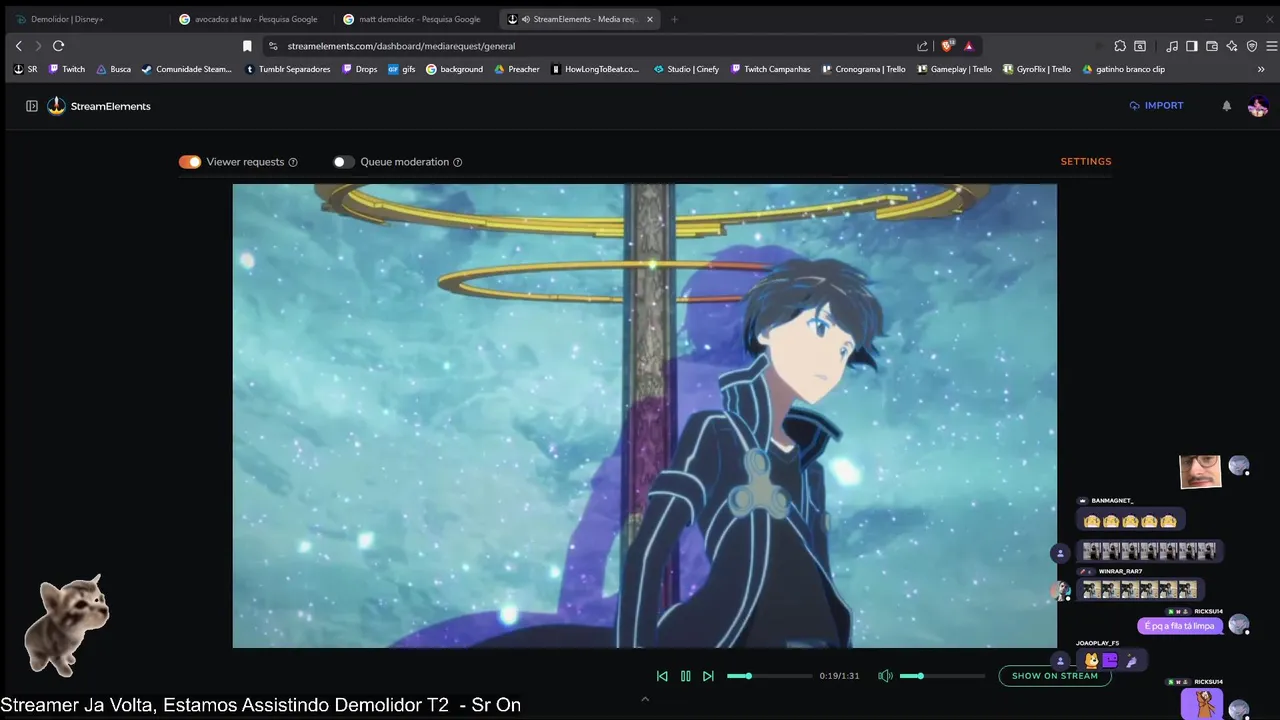
Task: Click the SHOW ON STREAM button
Action: [1055, 676]
